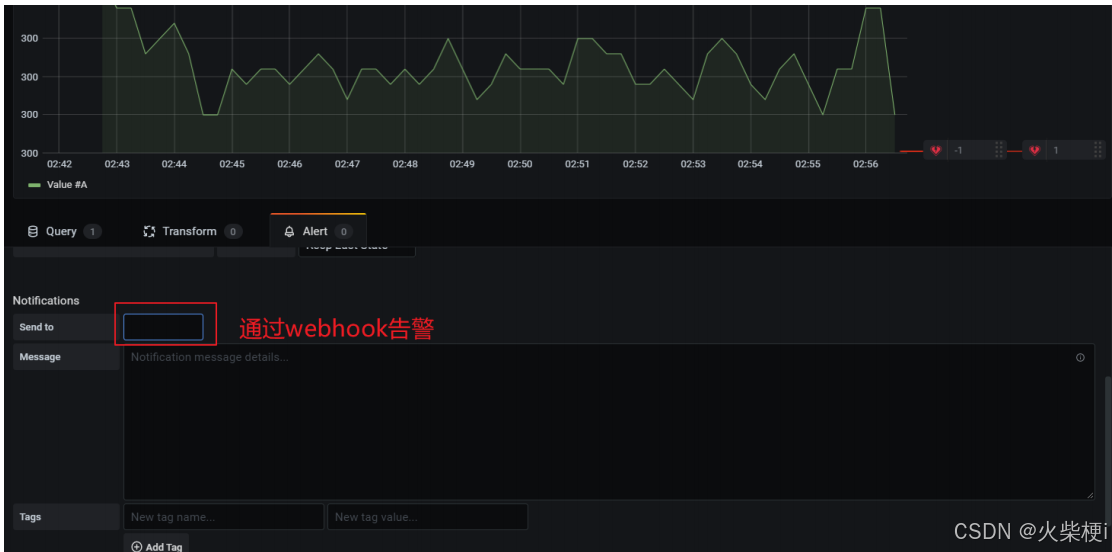
Task: Click the 02:47 time axis label
Action: pos(347,164)
